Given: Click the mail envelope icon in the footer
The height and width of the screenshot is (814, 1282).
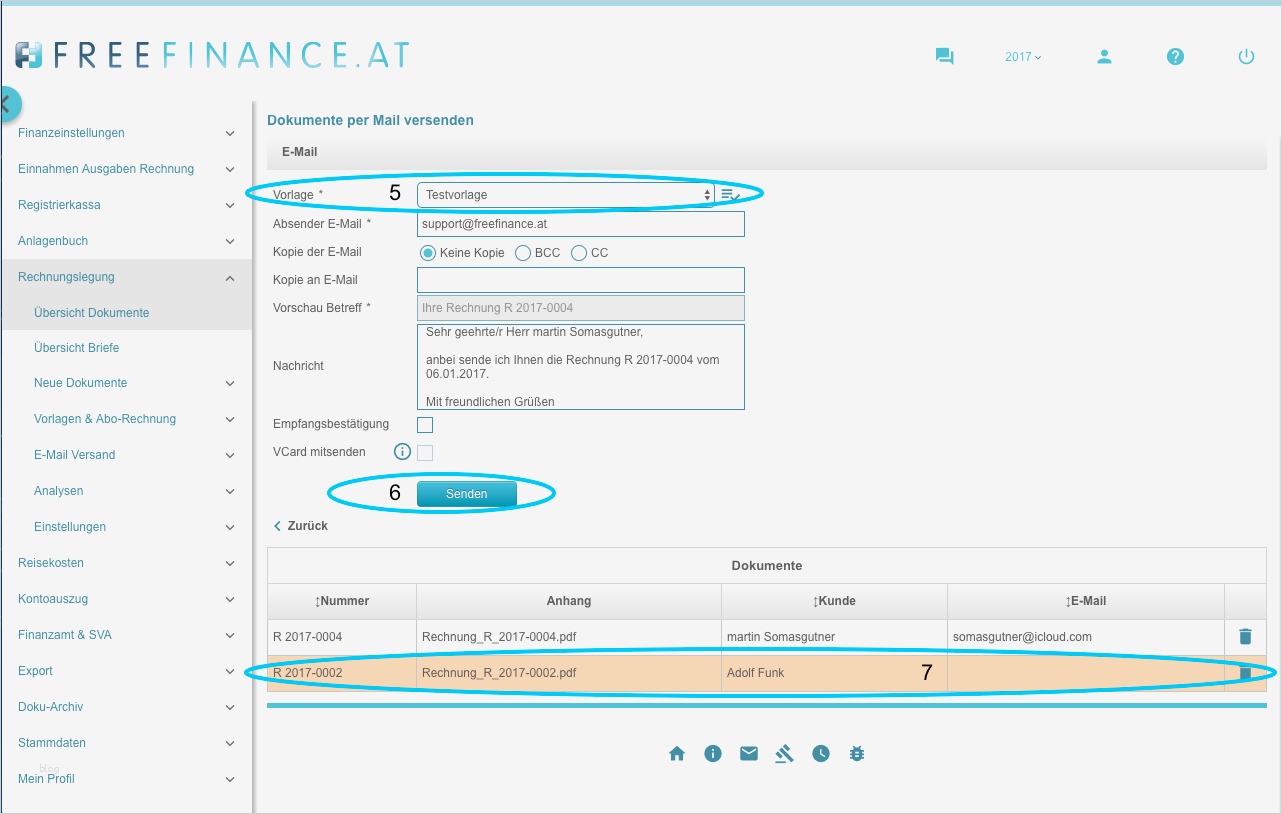Looking at the screenshot, I should coord(749,753).
